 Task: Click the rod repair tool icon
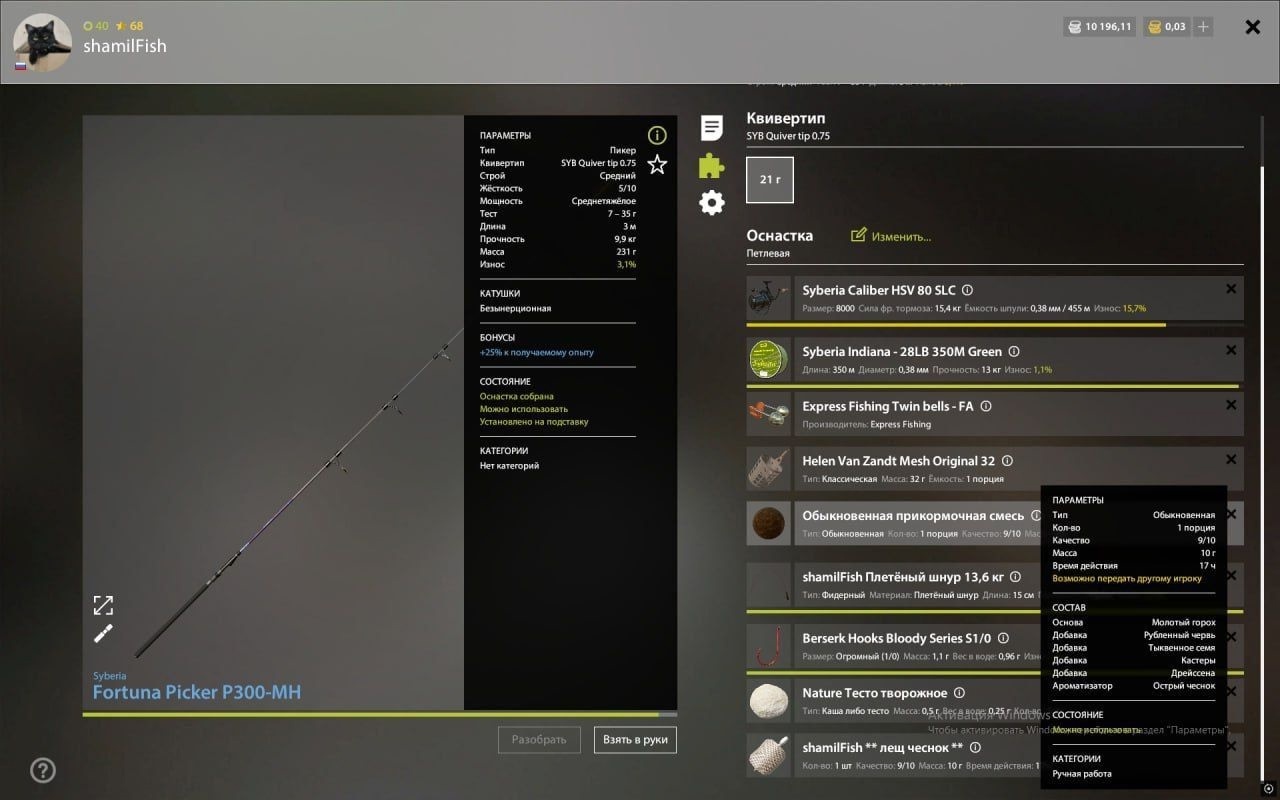[x=103, y=633]
